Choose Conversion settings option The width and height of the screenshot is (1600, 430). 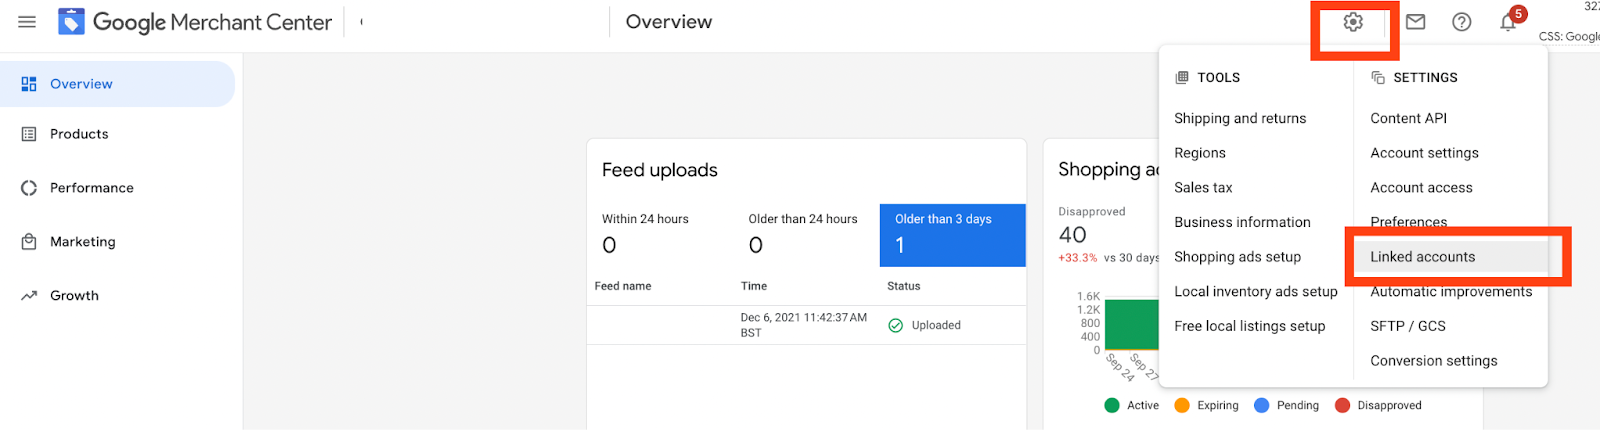[1433, 361]
